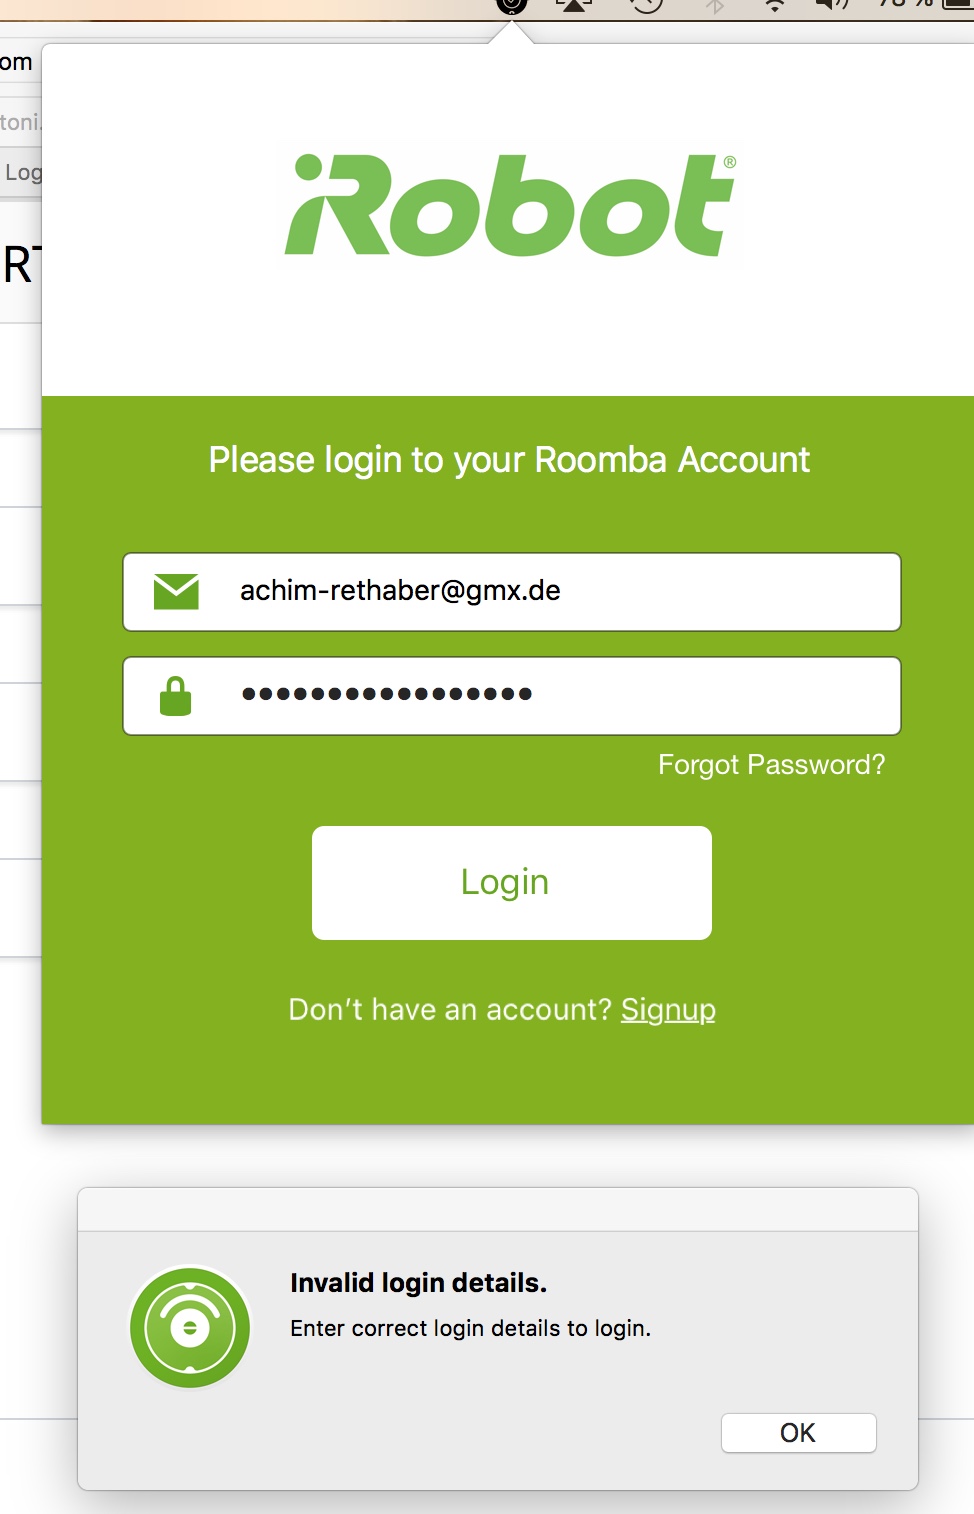Open the Wi-Fi status menu
974x1514 pixels.
pyautogui.click(x=775, y=5)
